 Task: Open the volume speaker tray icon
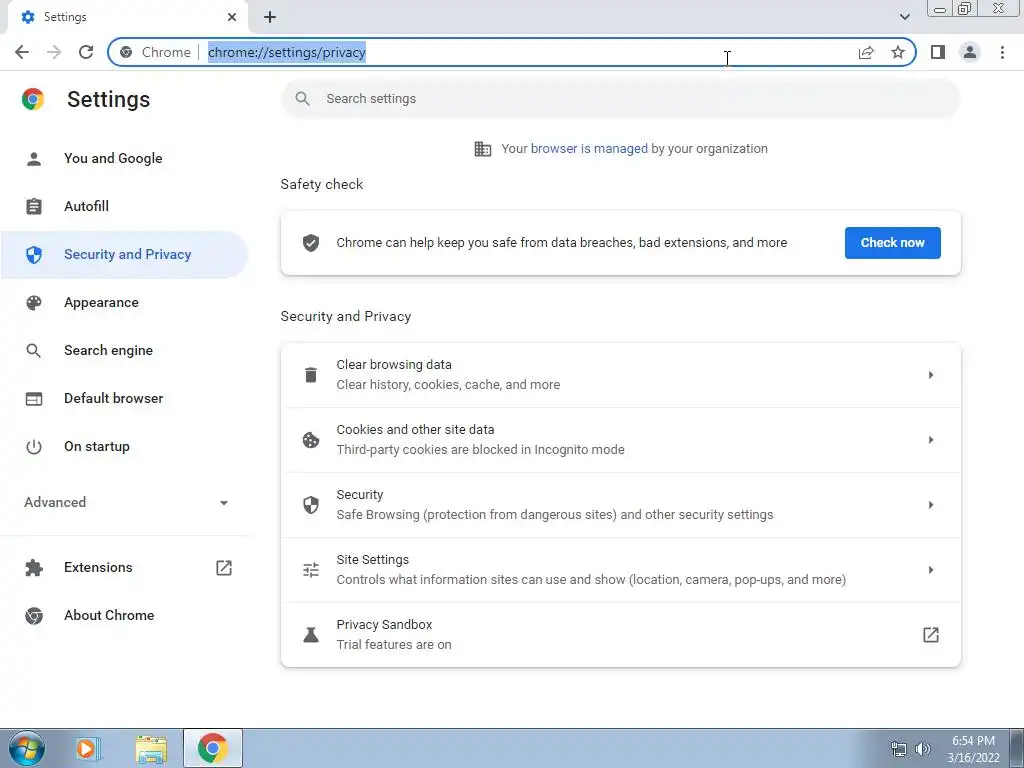pyautogui.click(x=923, y=749)
